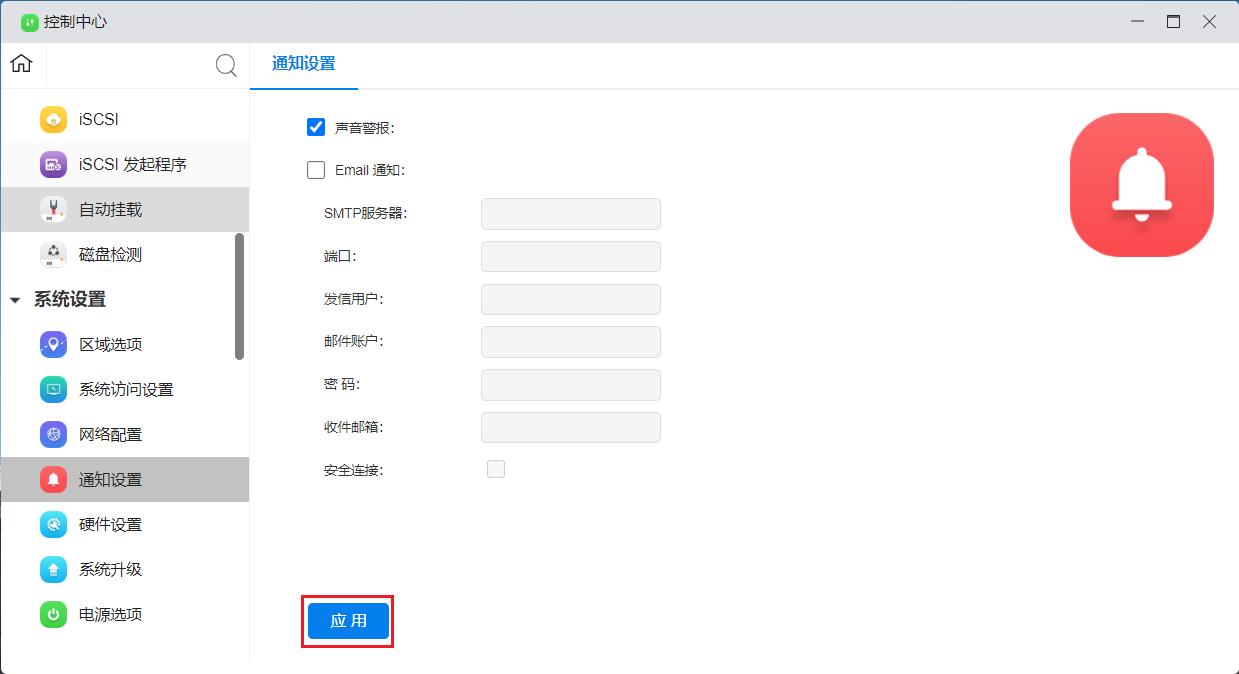1239x674 pixels.
Task: Click the 应用 apply button
Action: click(348, 621)
